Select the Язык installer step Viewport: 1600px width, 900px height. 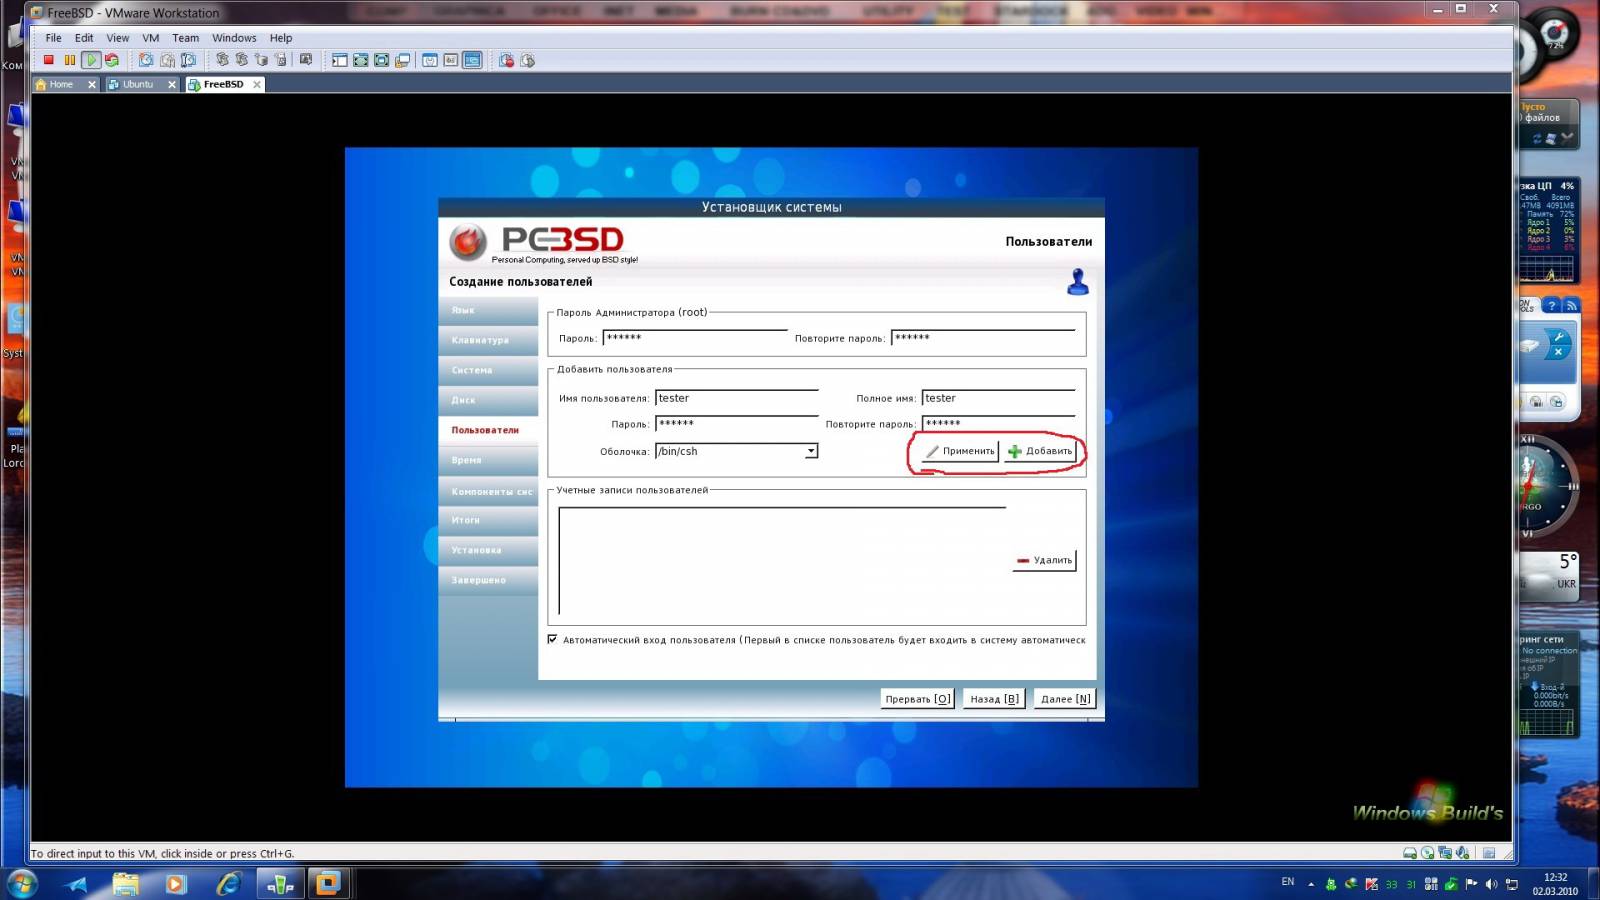point(488,310)
